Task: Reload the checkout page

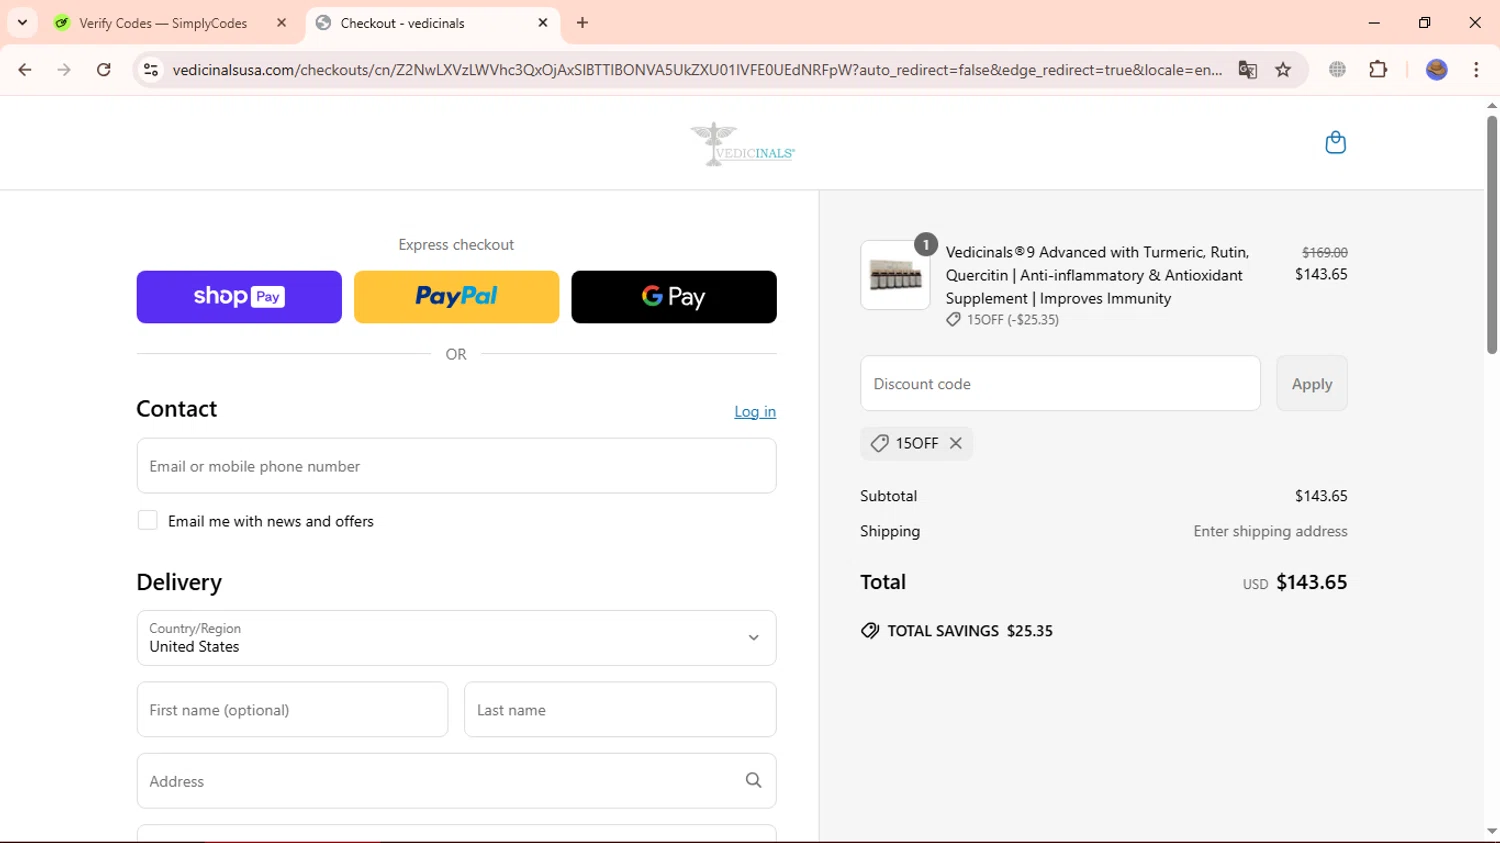Action: tap(104, 70)
